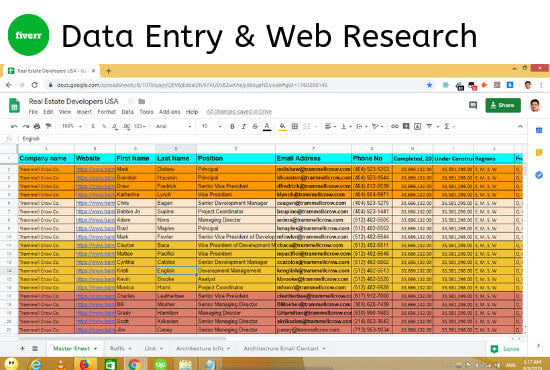550x370 pixels.
Task: Reload the page in Chrome
Action: [34, 85]
